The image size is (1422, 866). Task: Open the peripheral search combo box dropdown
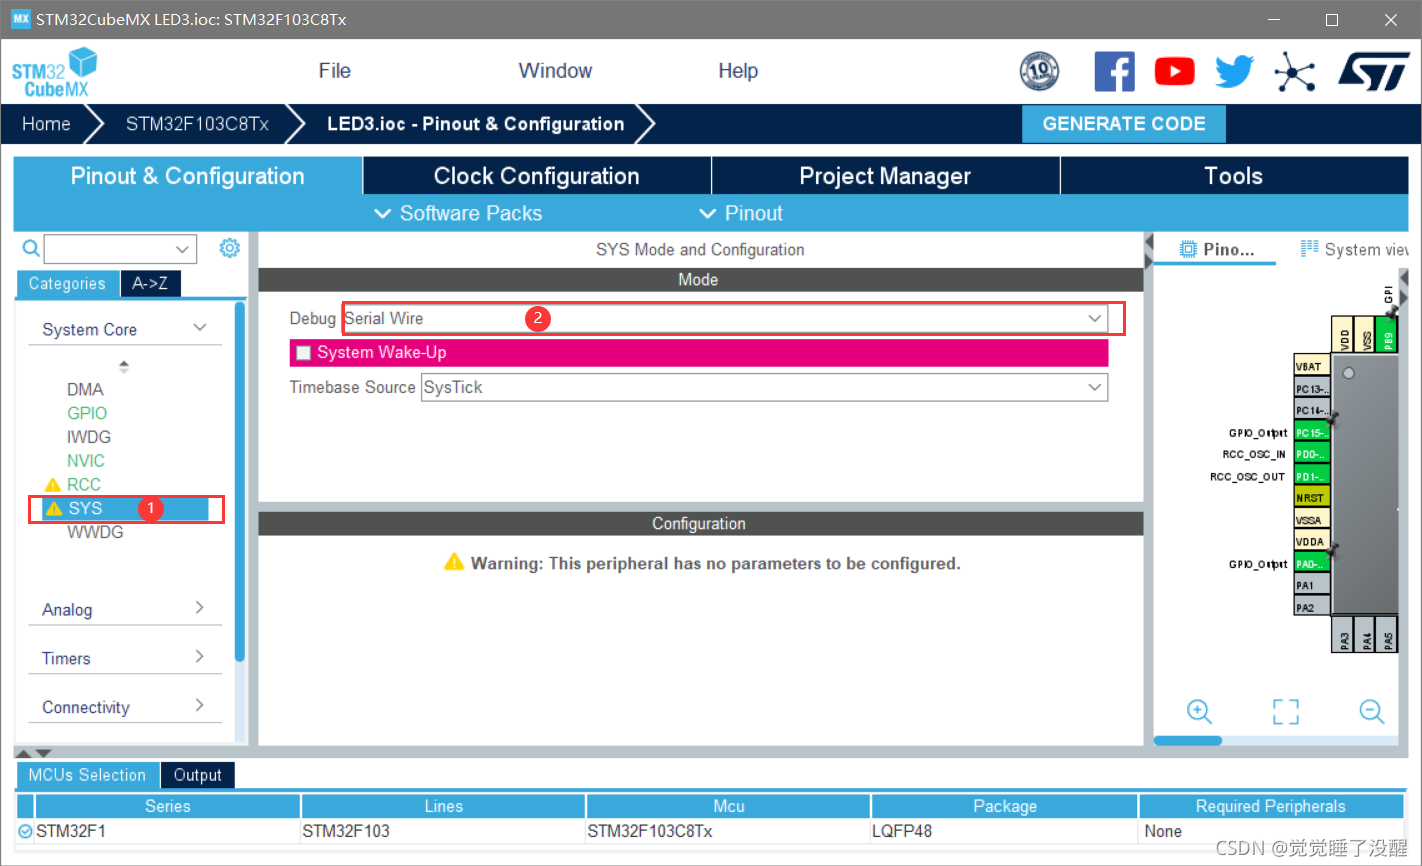[x=182, y=249]
